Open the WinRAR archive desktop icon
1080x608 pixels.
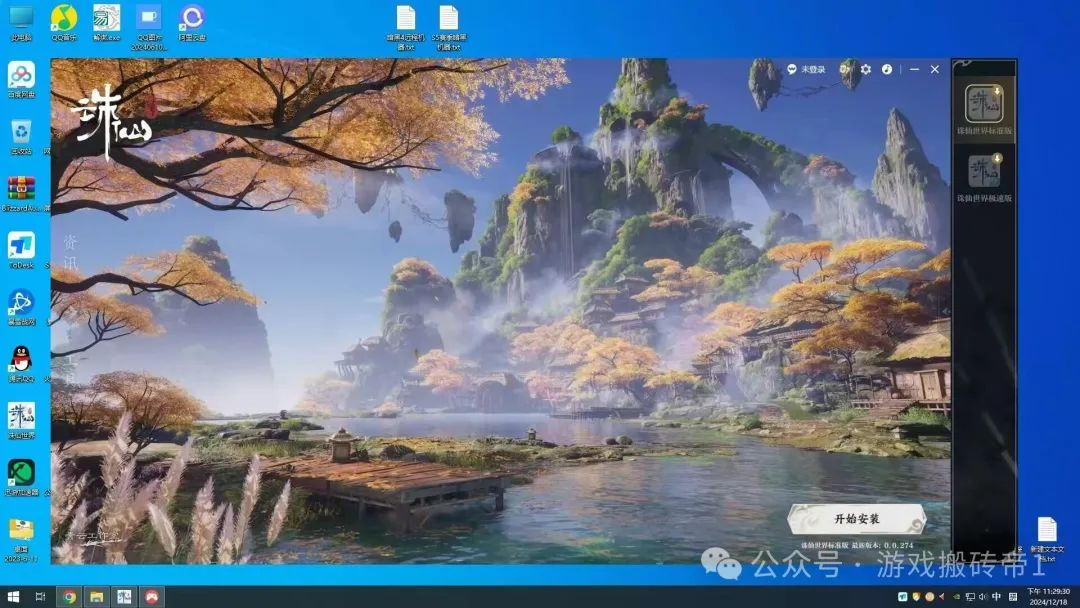pos(21,194)
